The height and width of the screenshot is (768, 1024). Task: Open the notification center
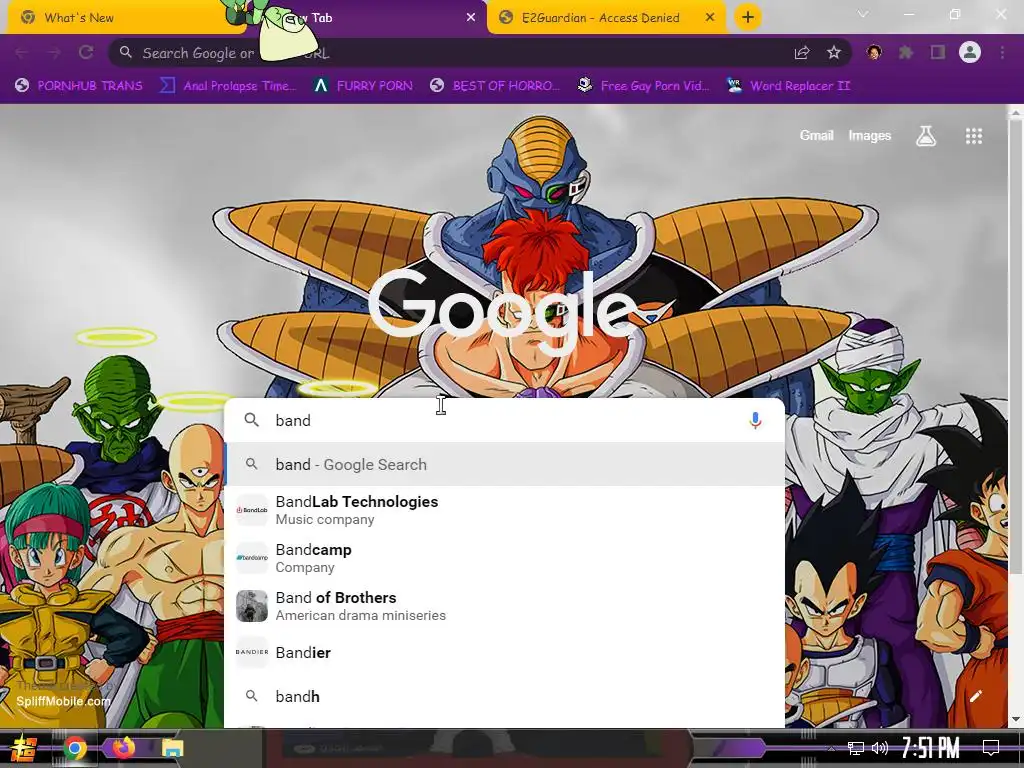tap(991, 748)
